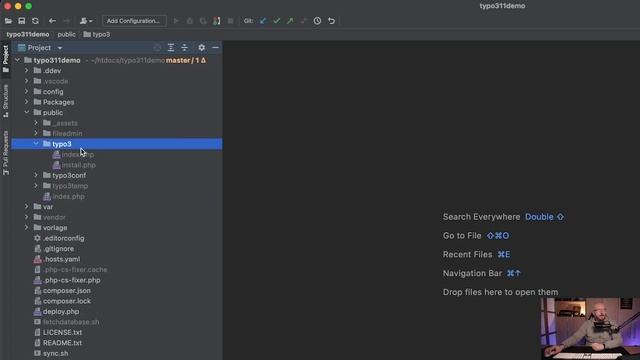Click Git Commit checkmark icon

tap(277, 21)
